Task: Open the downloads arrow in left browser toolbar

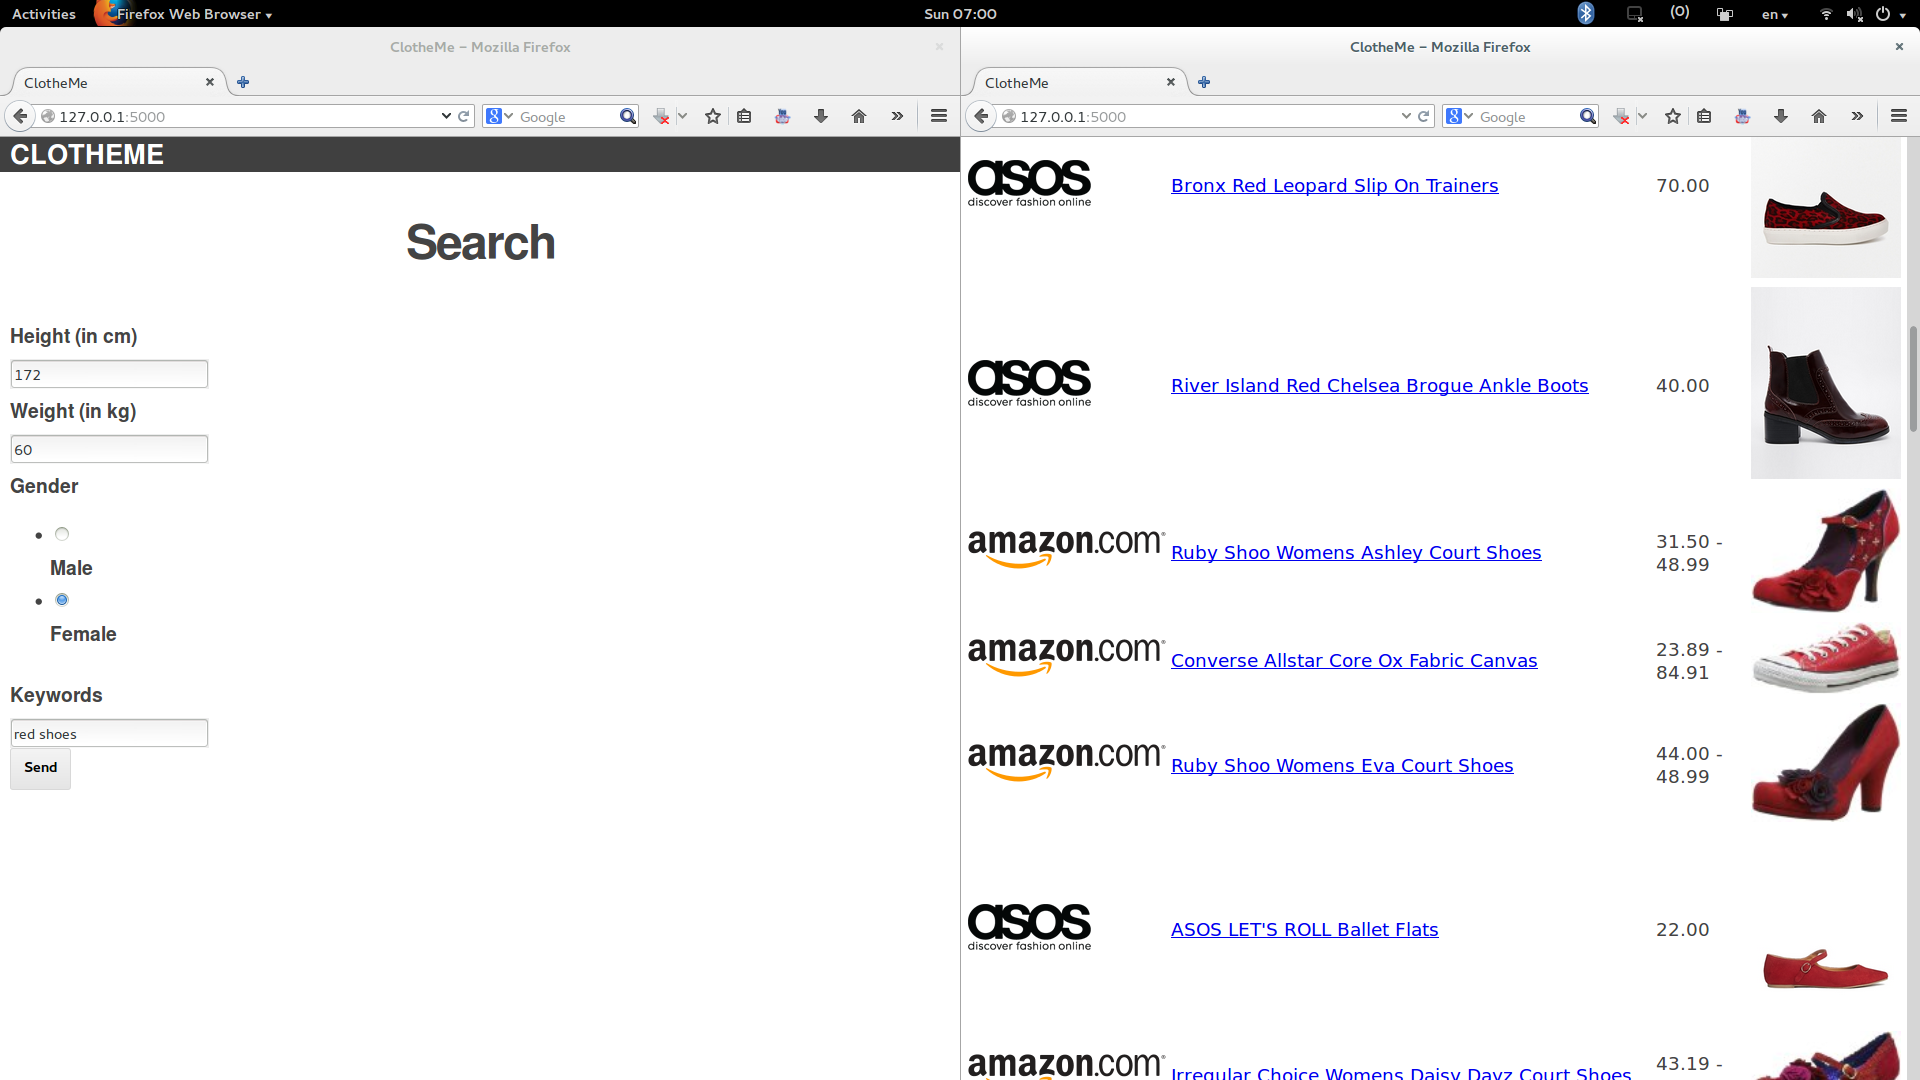Action: pyautogui.click(x=821, y=117)
